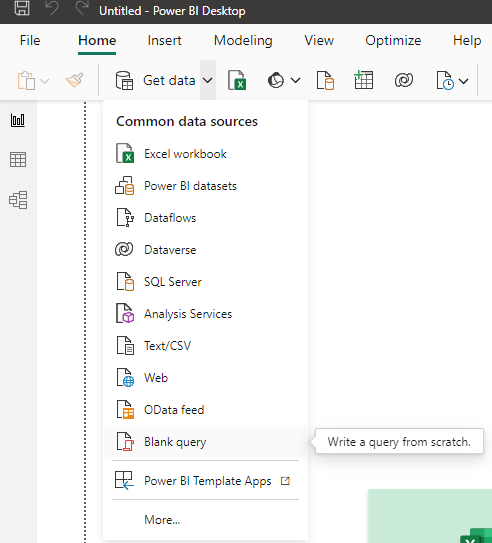Open the Modeling ribbon tab
492x543 pixels.
coord(243,41)
